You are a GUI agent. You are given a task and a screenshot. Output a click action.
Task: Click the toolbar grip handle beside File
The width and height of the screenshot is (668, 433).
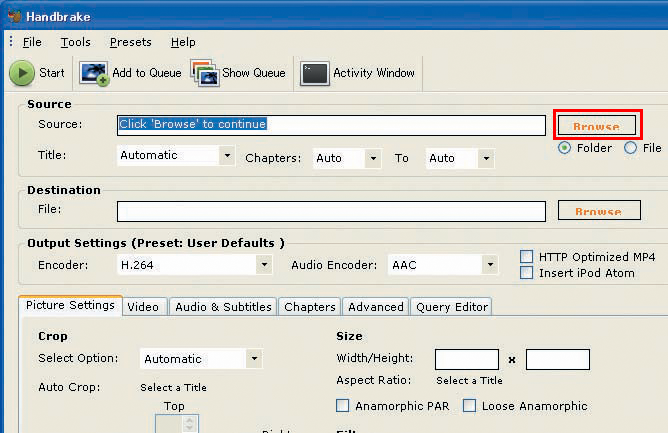point(11,41)
